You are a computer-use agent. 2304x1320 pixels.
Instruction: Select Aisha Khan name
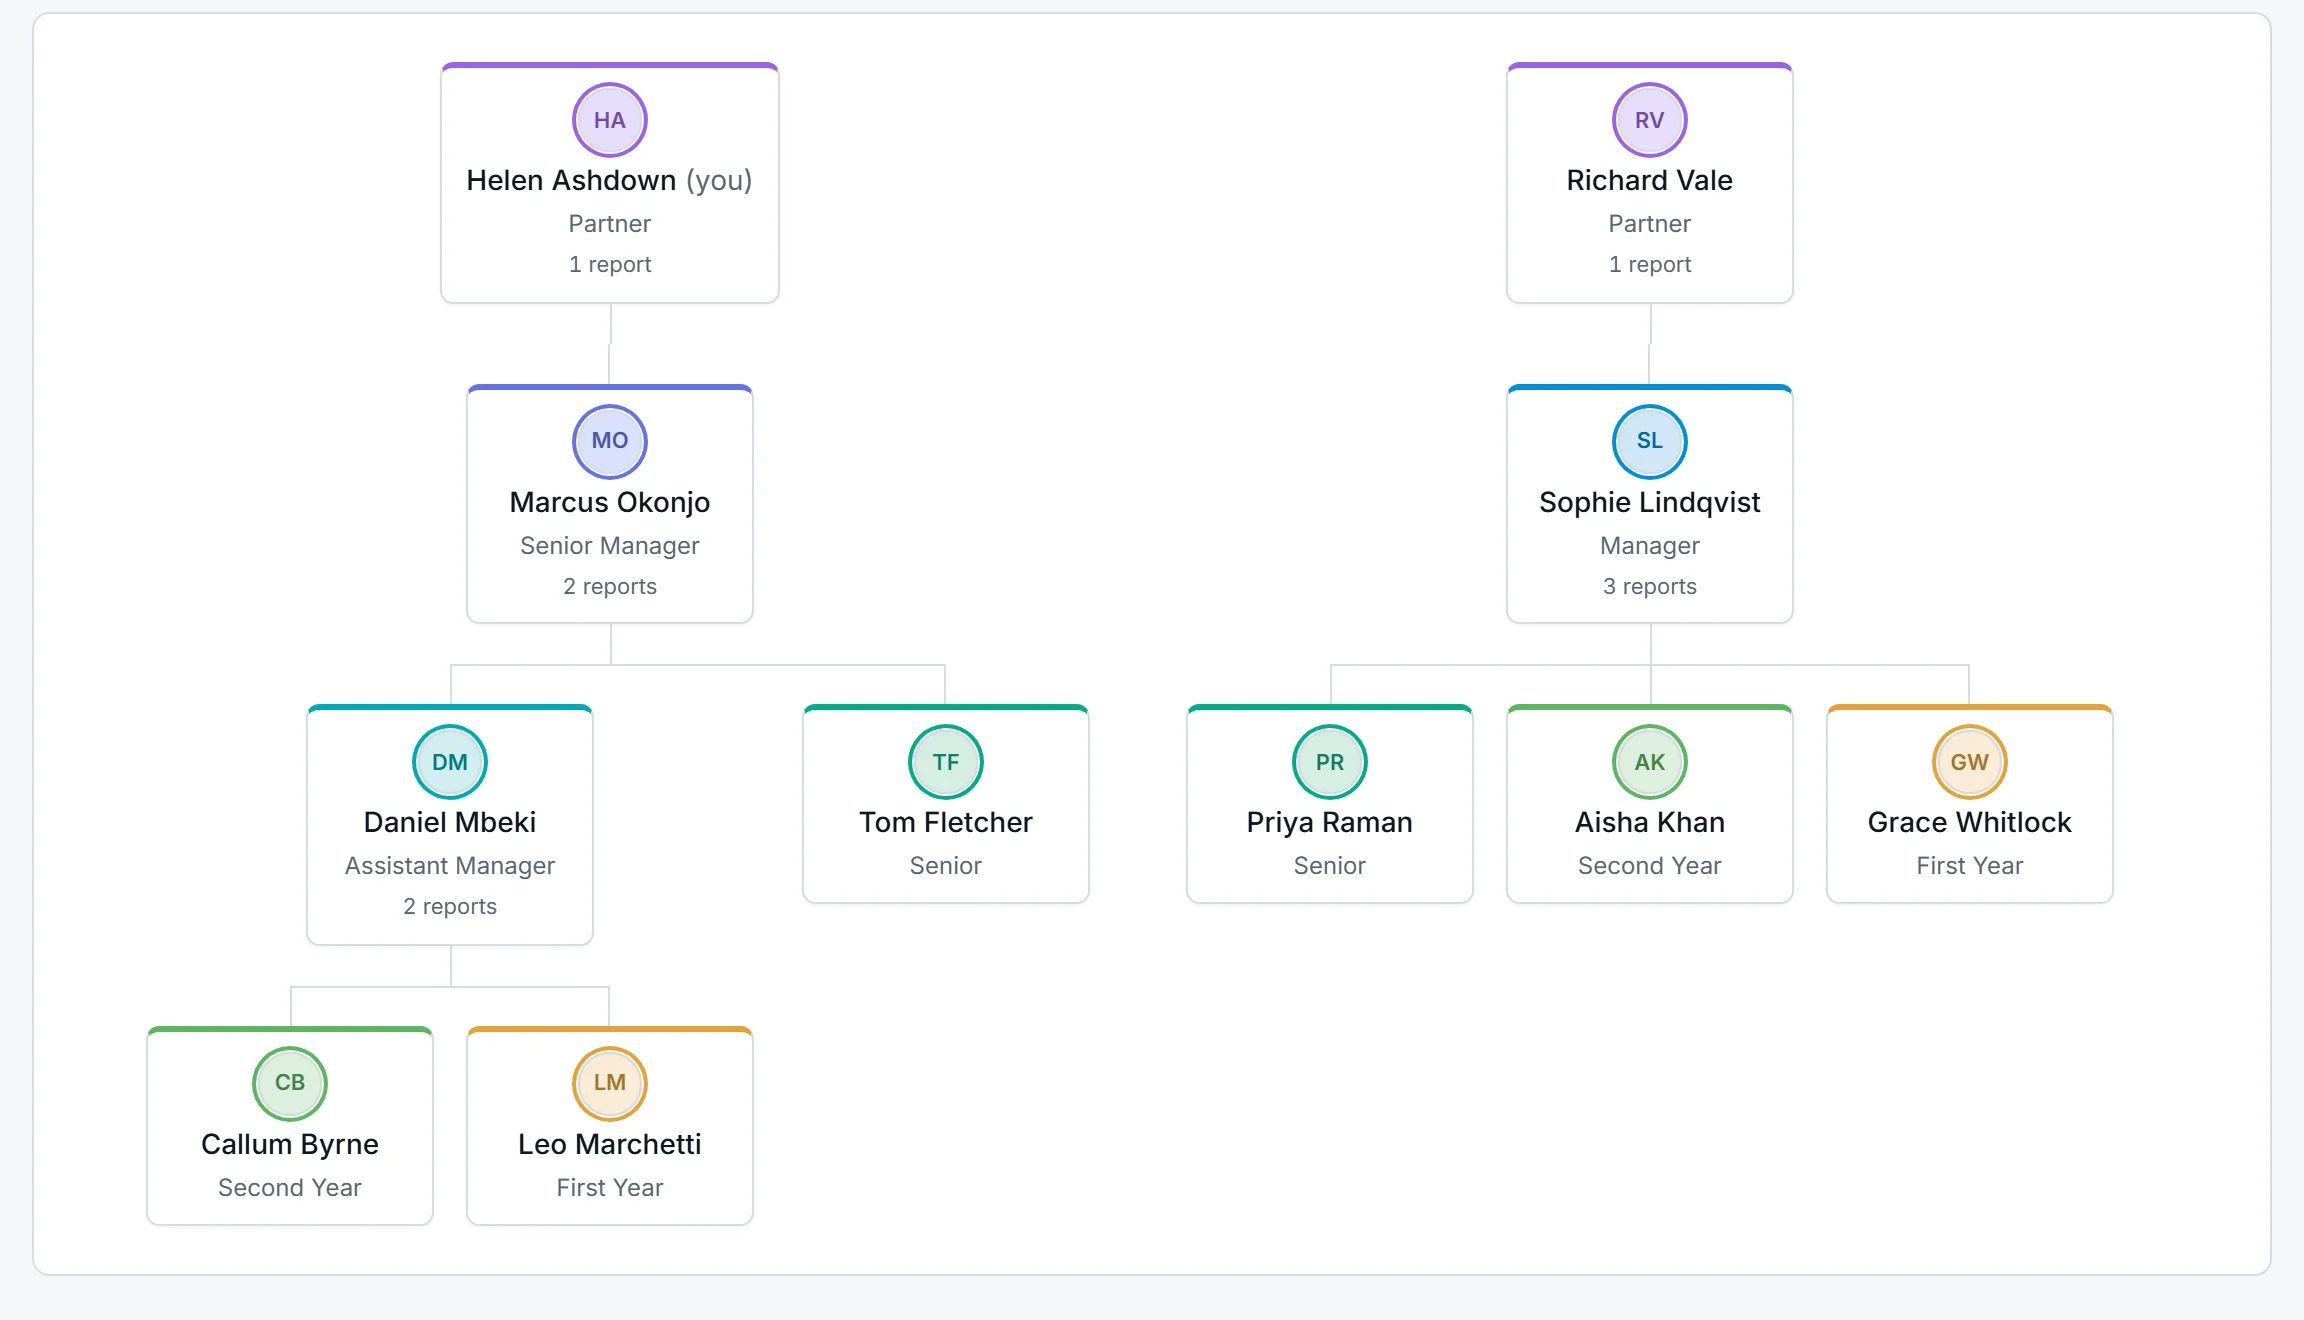[x=1650, y=822]
